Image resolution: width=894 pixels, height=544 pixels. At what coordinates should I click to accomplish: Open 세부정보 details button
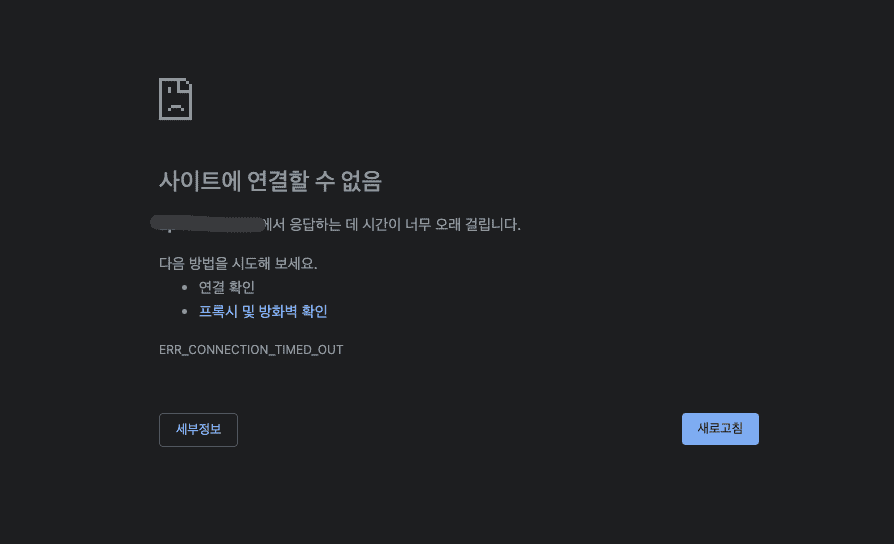coord(198,430)
